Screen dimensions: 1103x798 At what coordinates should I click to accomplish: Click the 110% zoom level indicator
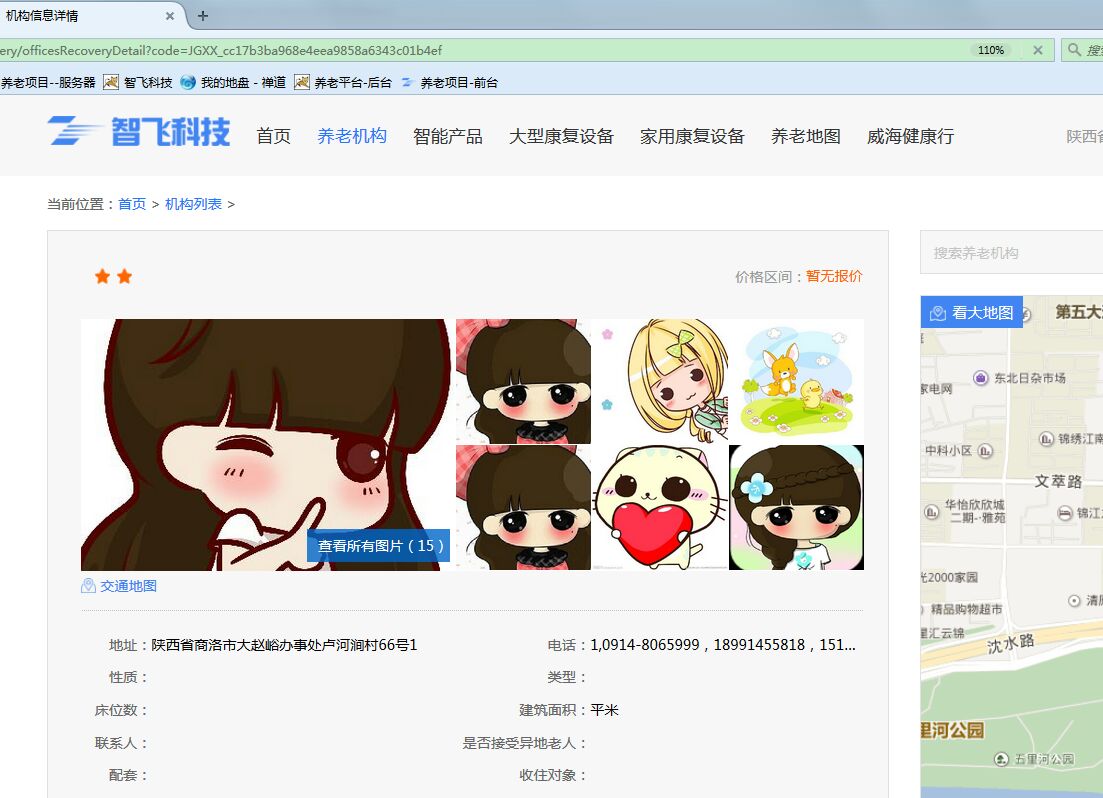pos(990,50)
